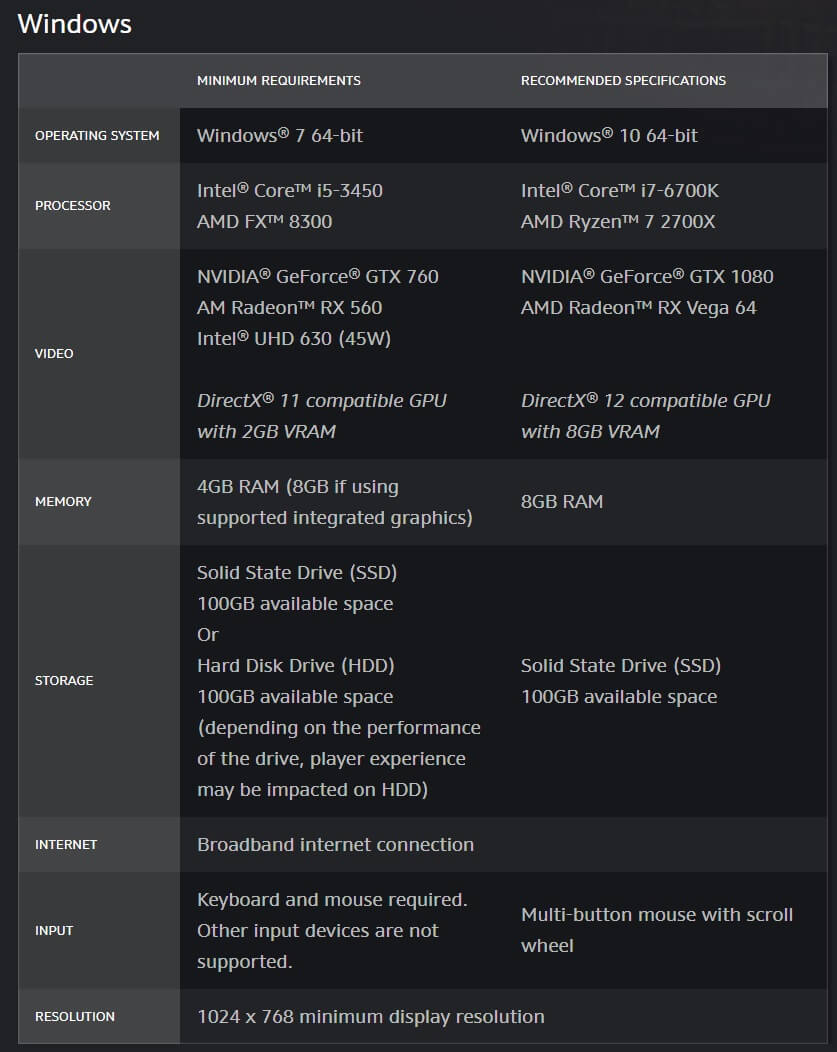
Task: Select the Video row label
Action: 54,353
